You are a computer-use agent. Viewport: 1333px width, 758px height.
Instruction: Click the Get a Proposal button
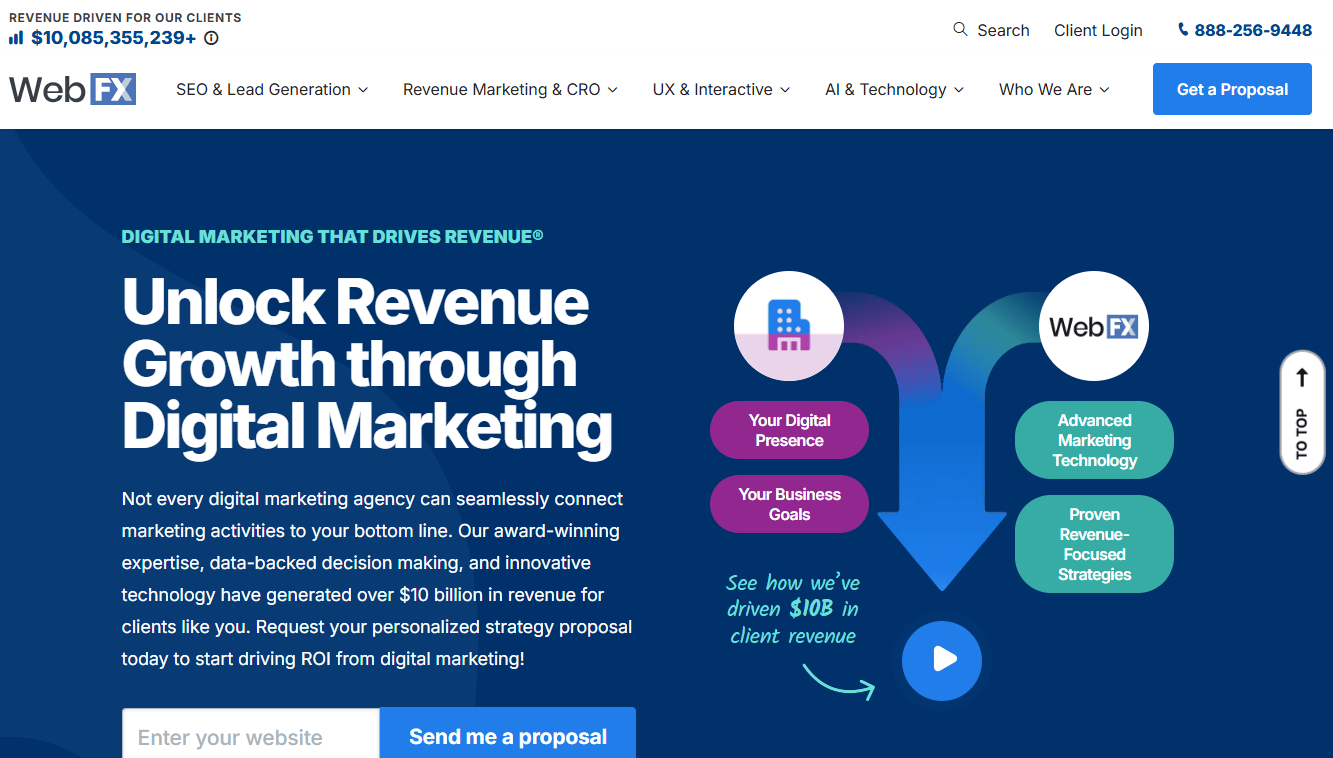pos(1232,89)
